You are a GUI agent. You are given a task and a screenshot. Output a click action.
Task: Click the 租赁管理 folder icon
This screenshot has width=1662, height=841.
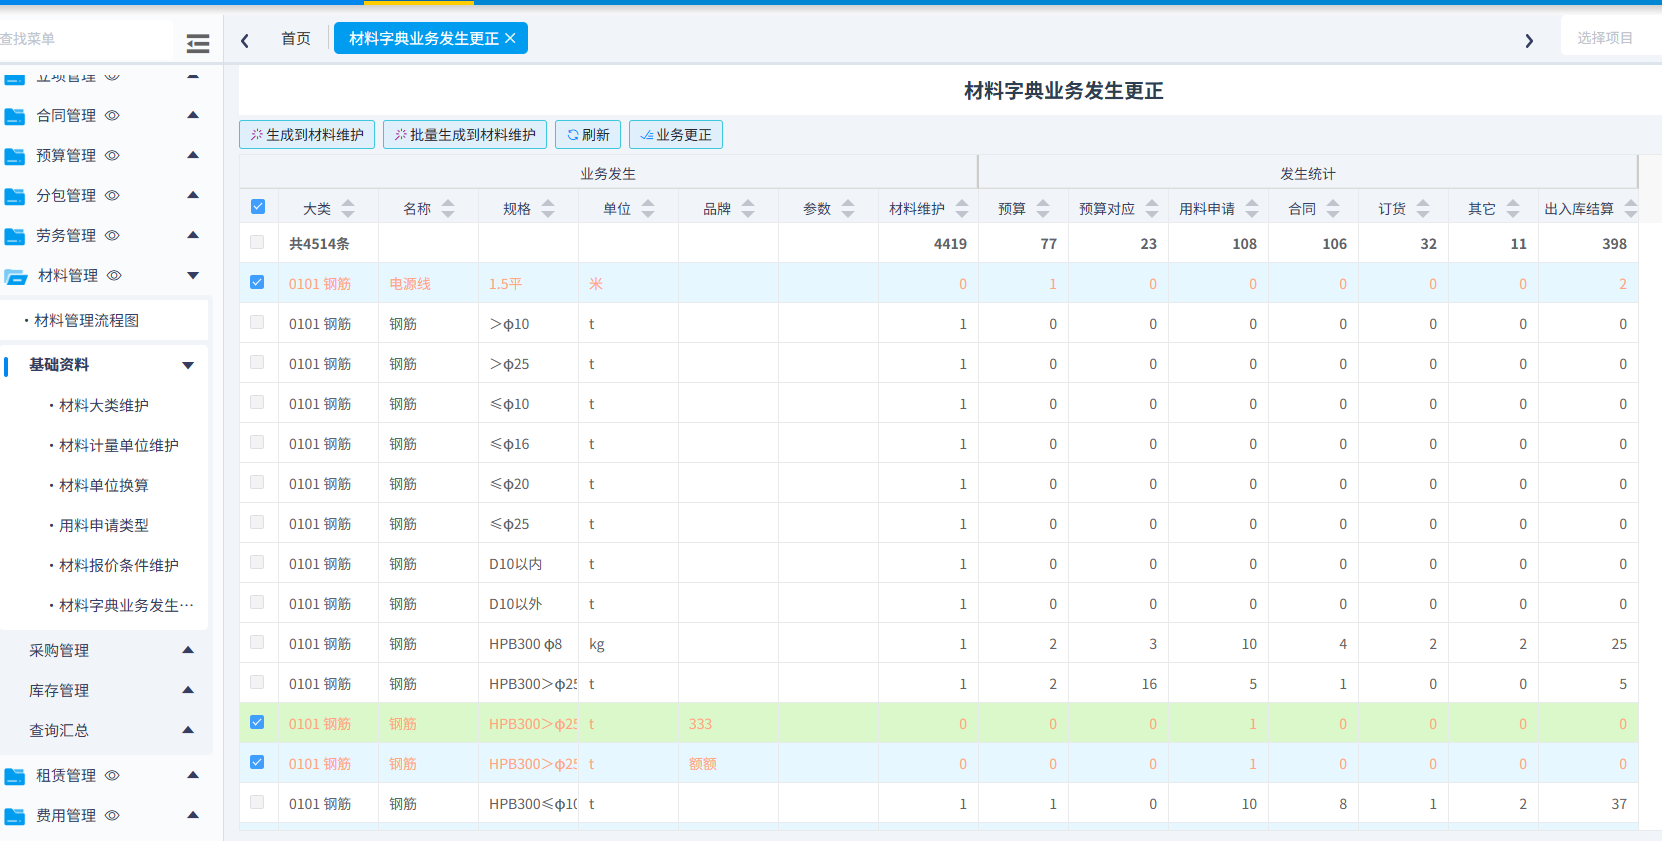15,776
